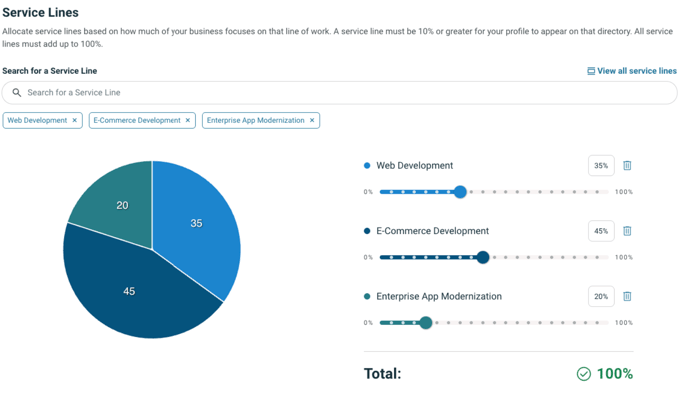Click the search magnifier icon
The image size is (688, 395).
click(17, 93)
